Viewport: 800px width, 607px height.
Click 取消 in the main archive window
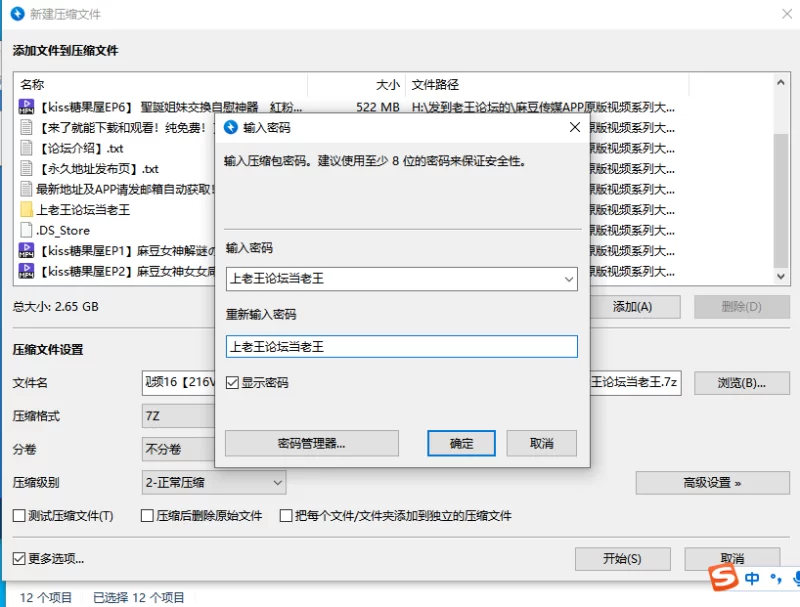pos(732,559)
